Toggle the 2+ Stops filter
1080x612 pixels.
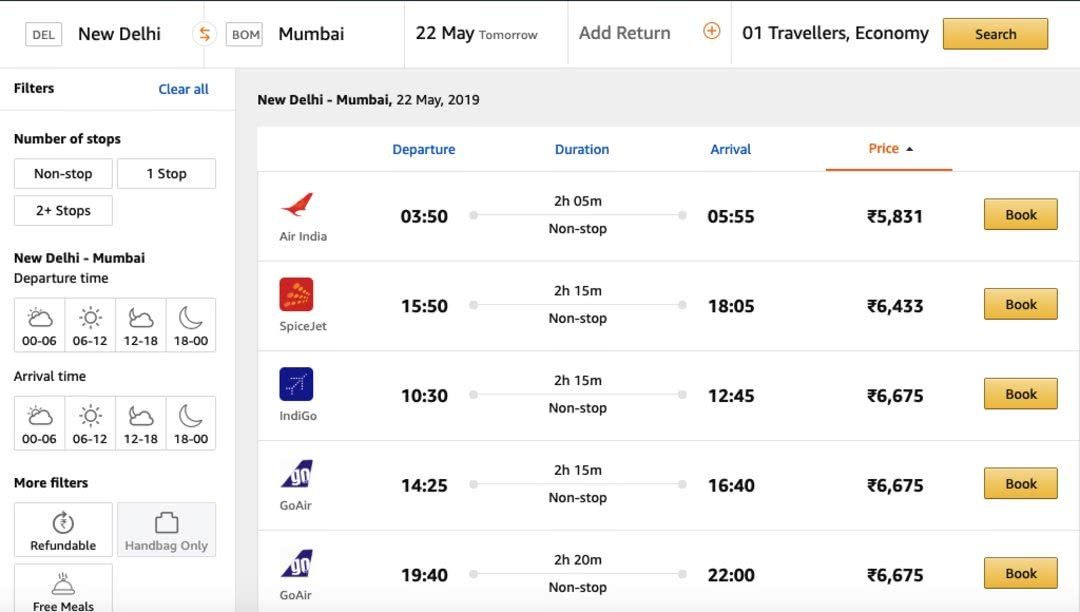pos(63,211)
